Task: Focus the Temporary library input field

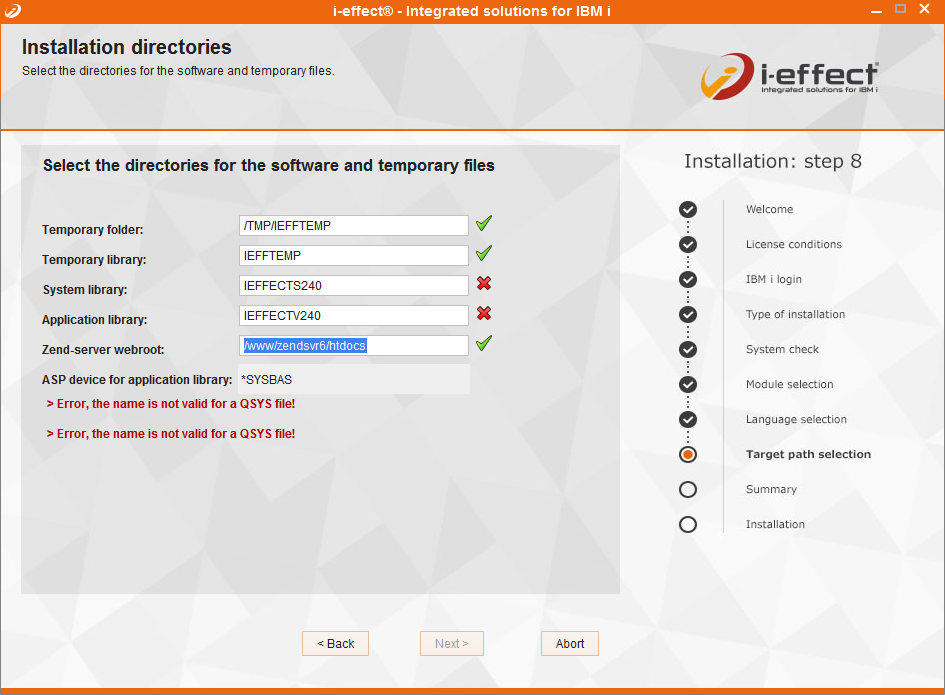Action: [x=354, y=256]
